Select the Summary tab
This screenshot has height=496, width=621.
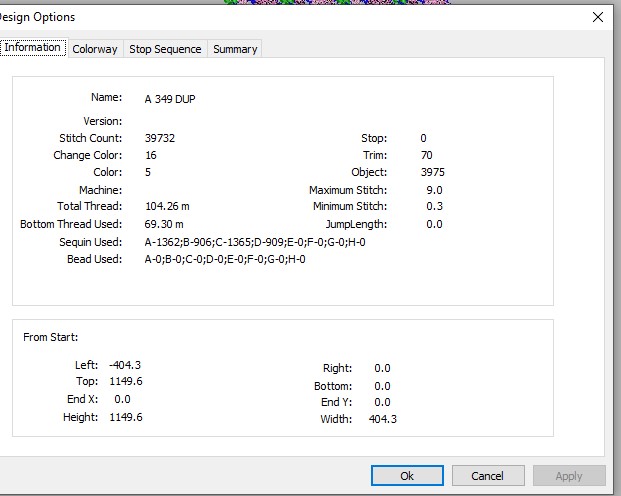235,49
